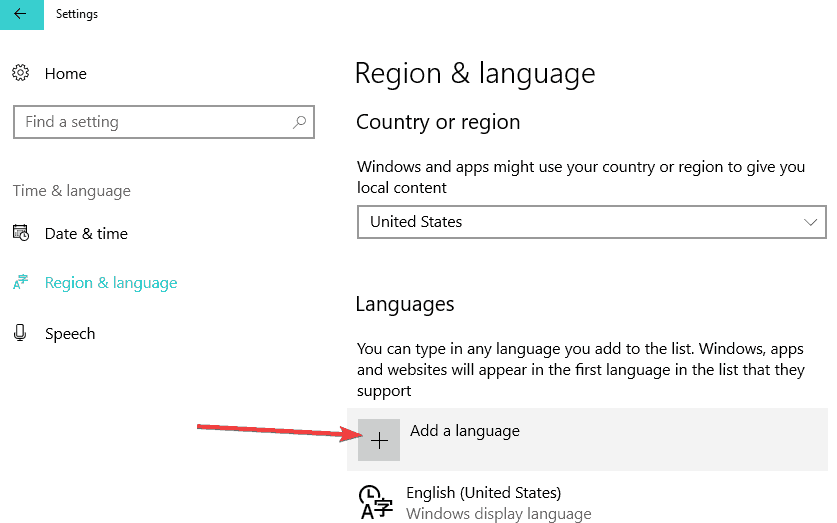Open the Home settings link
Image resolution: width=837 pixels, height=523 pixels.
tap(66, 74)
